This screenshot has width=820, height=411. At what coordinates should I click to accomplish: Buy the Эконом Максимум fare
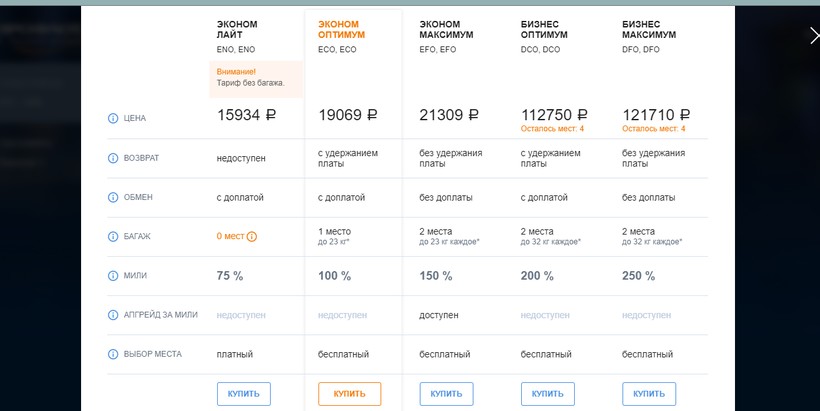(x=446, y=394)
